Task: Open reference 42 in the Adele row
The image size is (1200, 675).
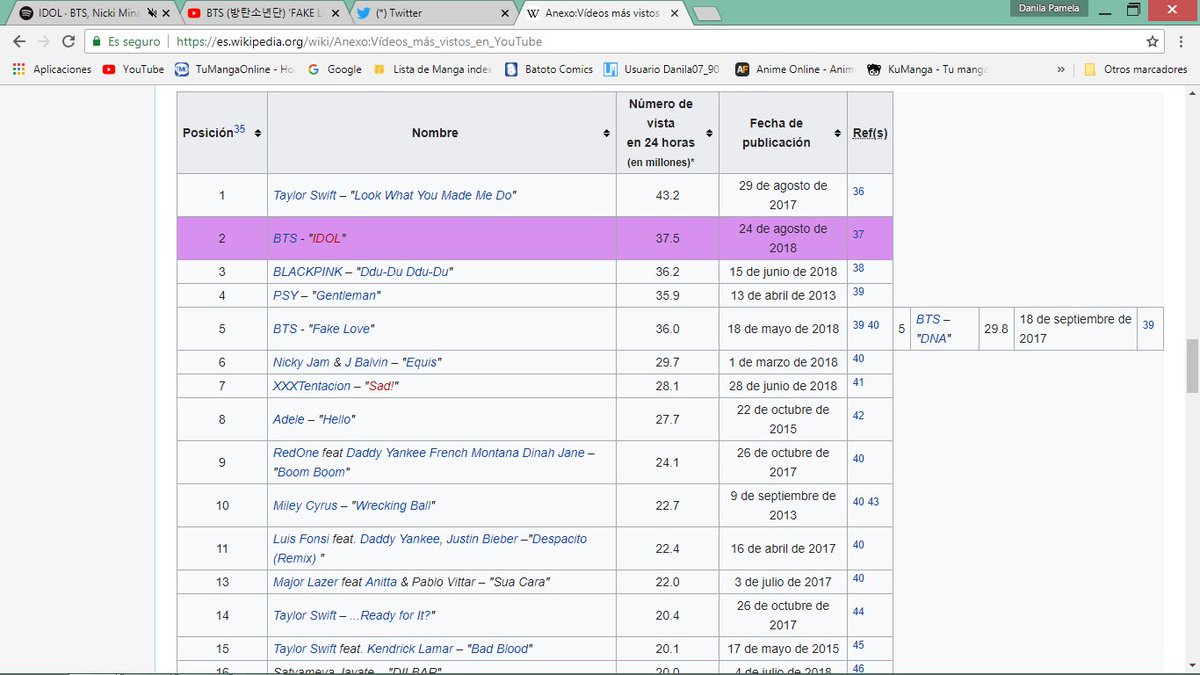Action: (859, 416)
